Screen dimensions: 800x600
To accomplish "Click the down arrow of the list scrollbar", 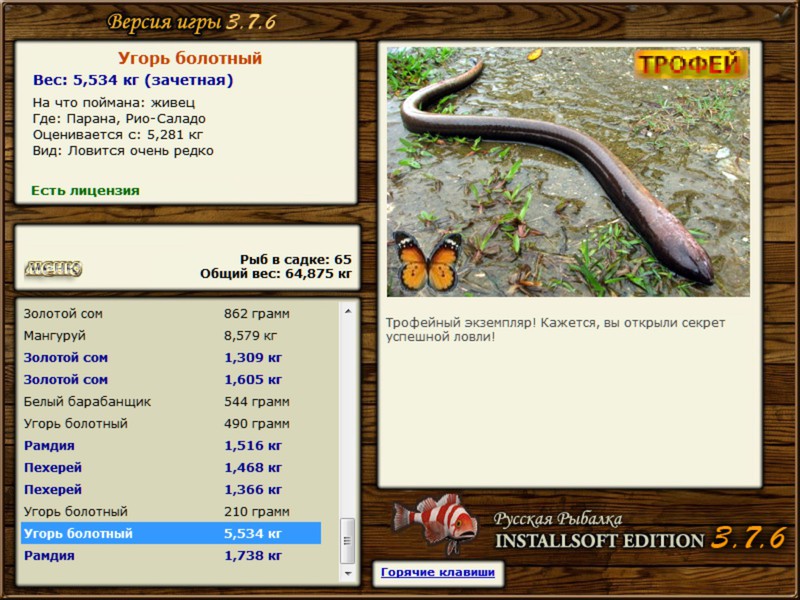I will tap(347, 573).
